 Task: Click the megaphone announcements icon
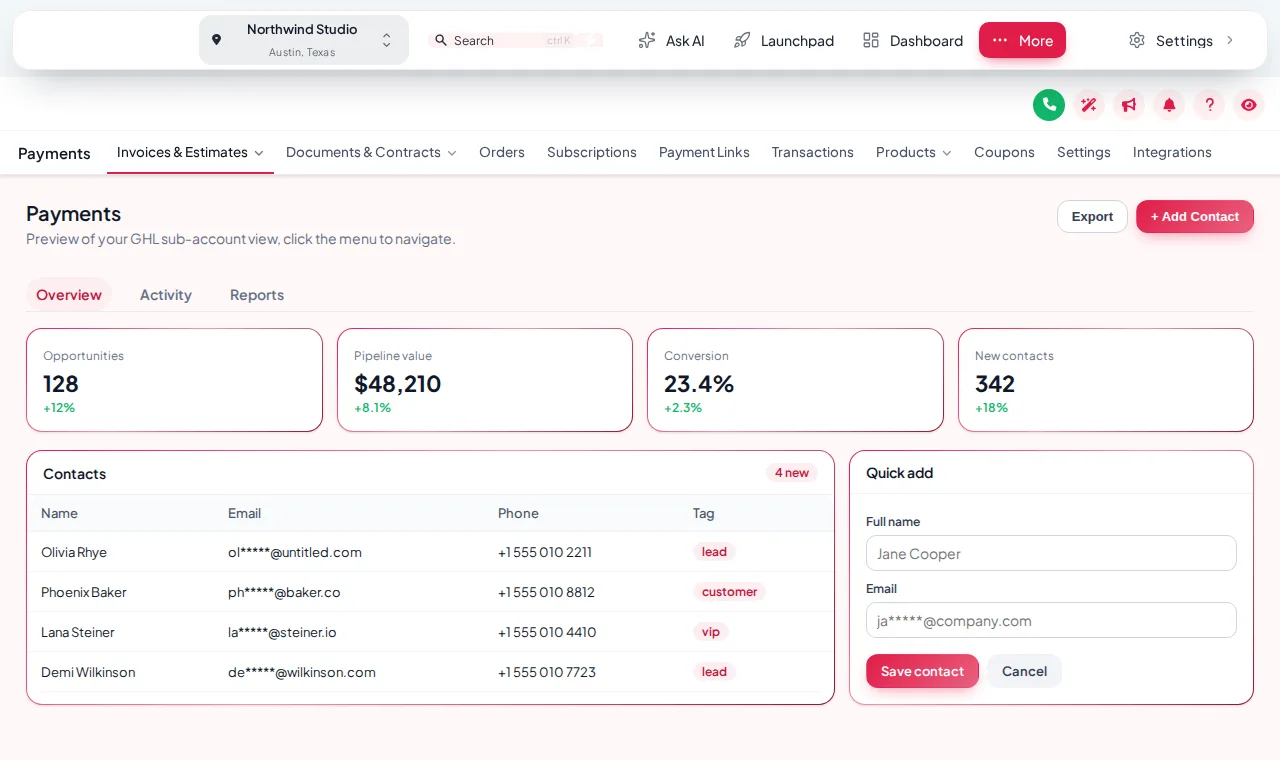click(x=1129, y=105)
